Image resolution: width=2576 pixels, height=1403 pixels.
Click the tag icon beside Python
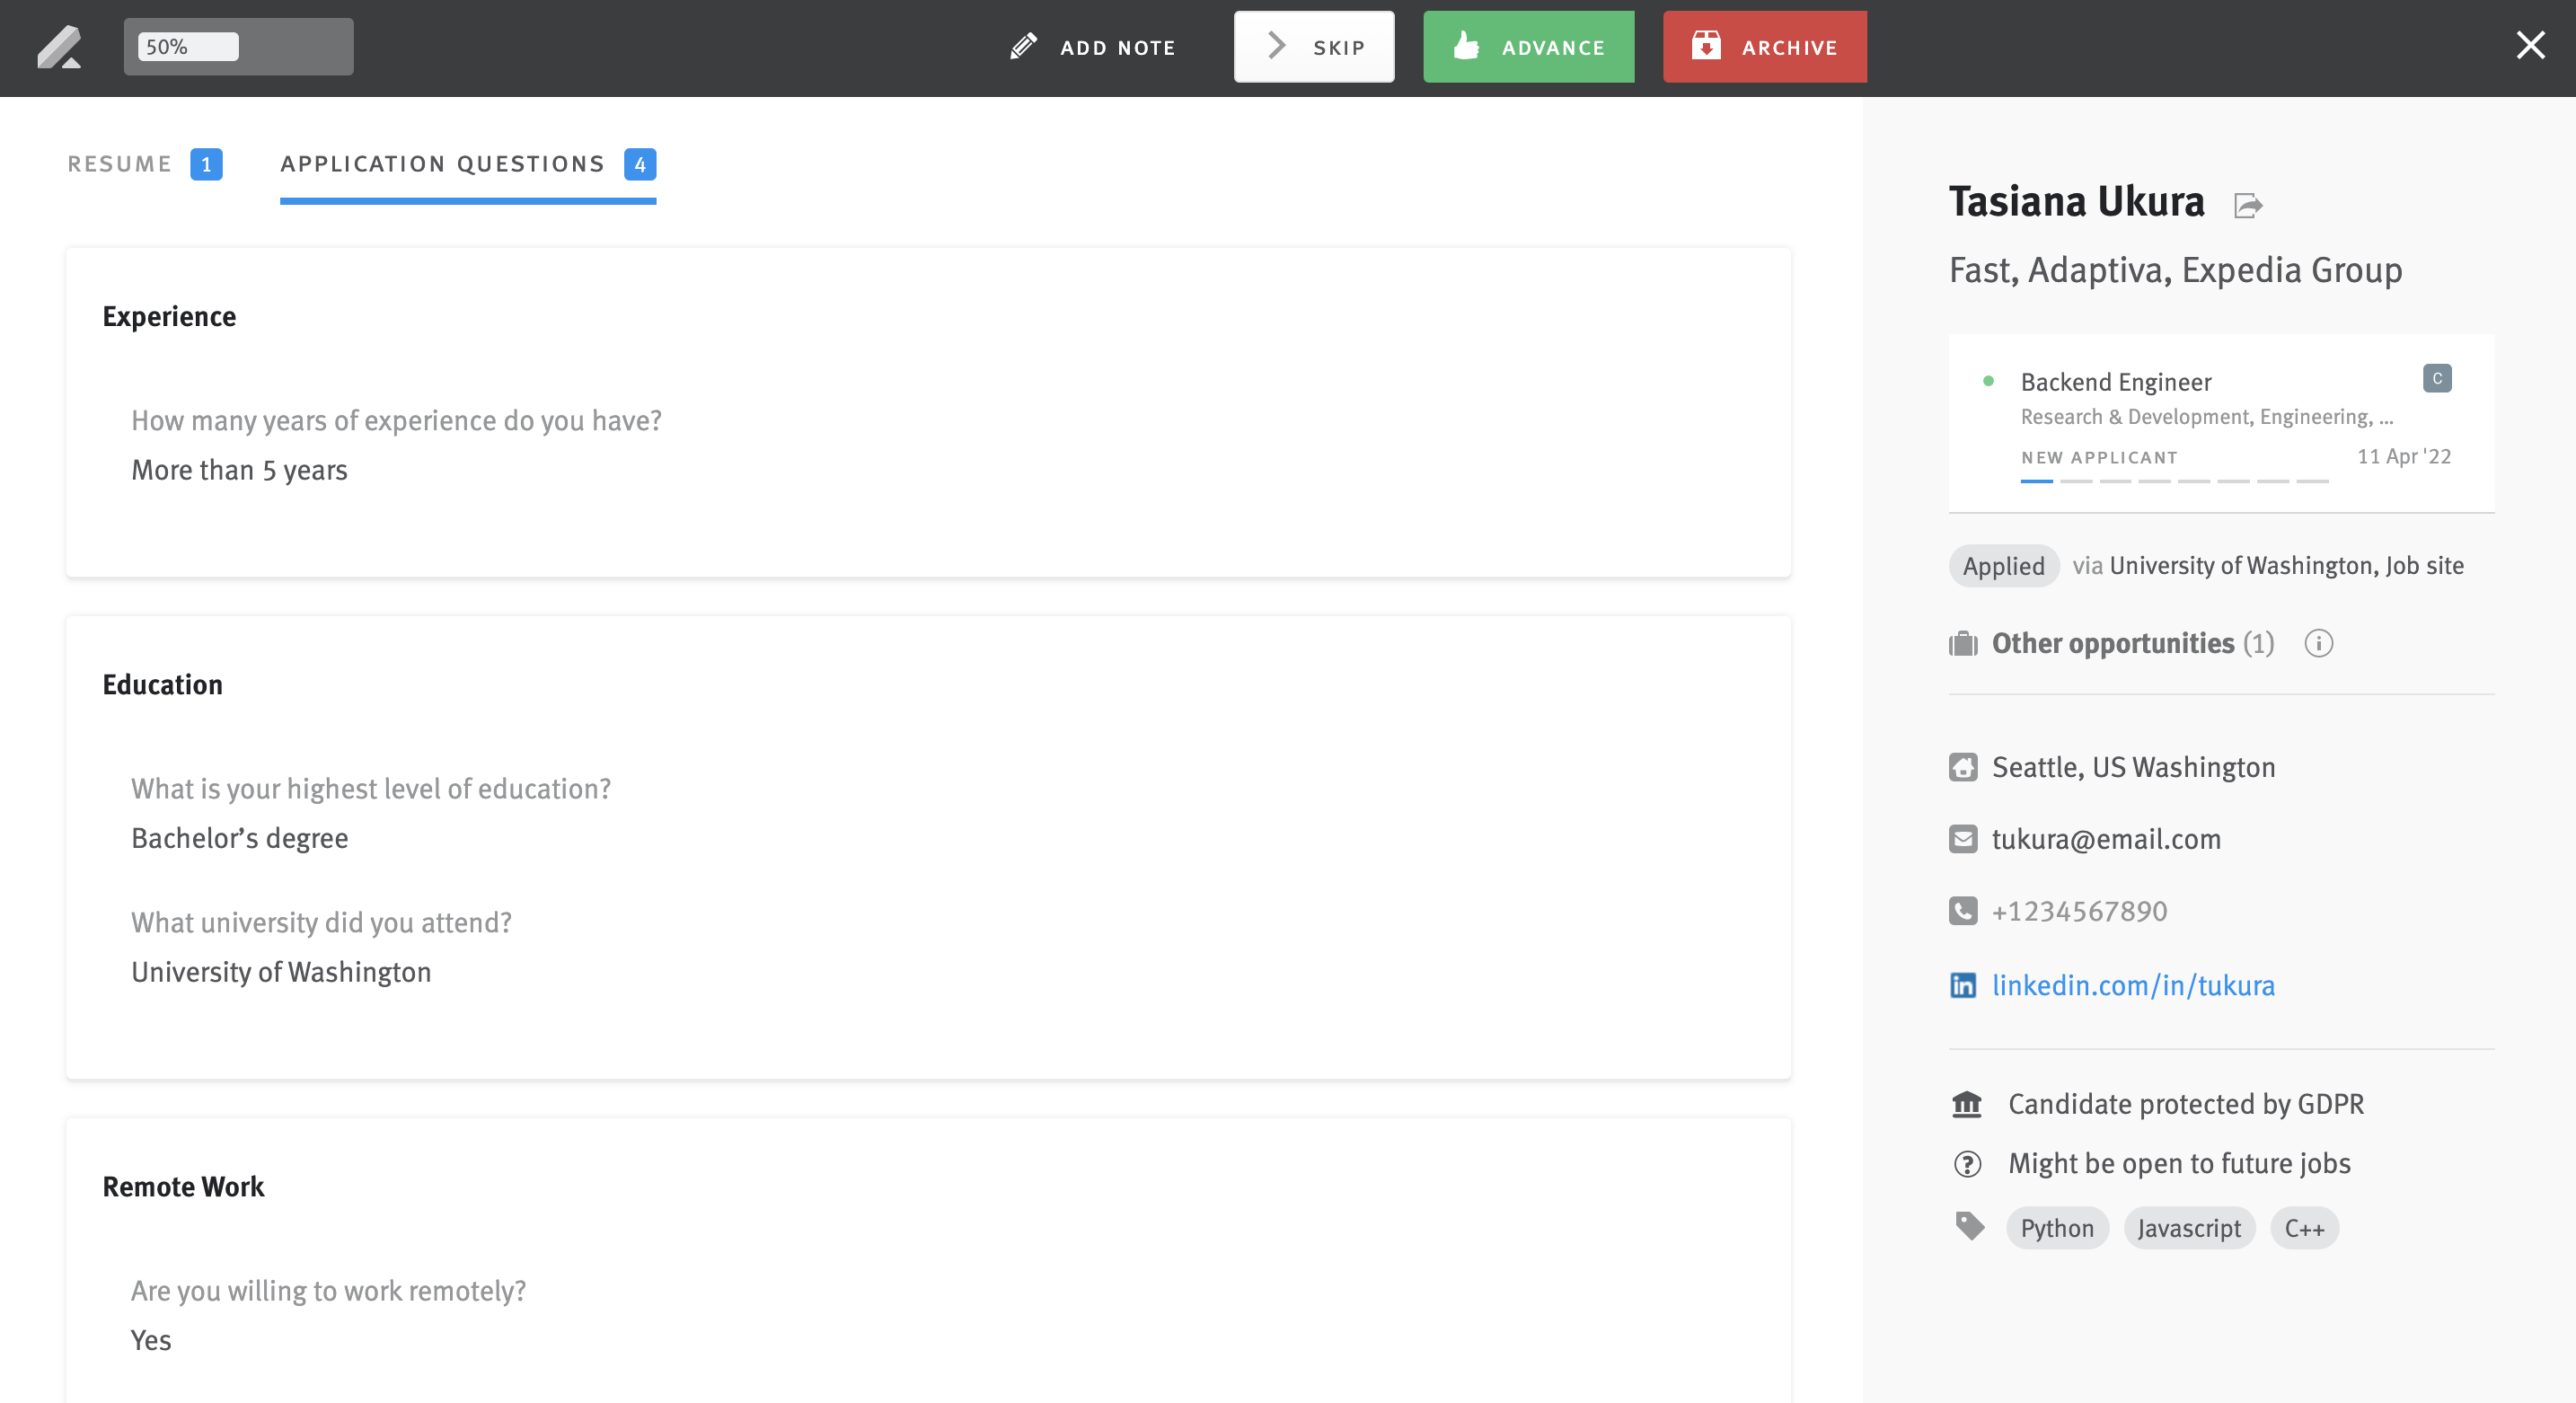[x=1969, y=1226]
